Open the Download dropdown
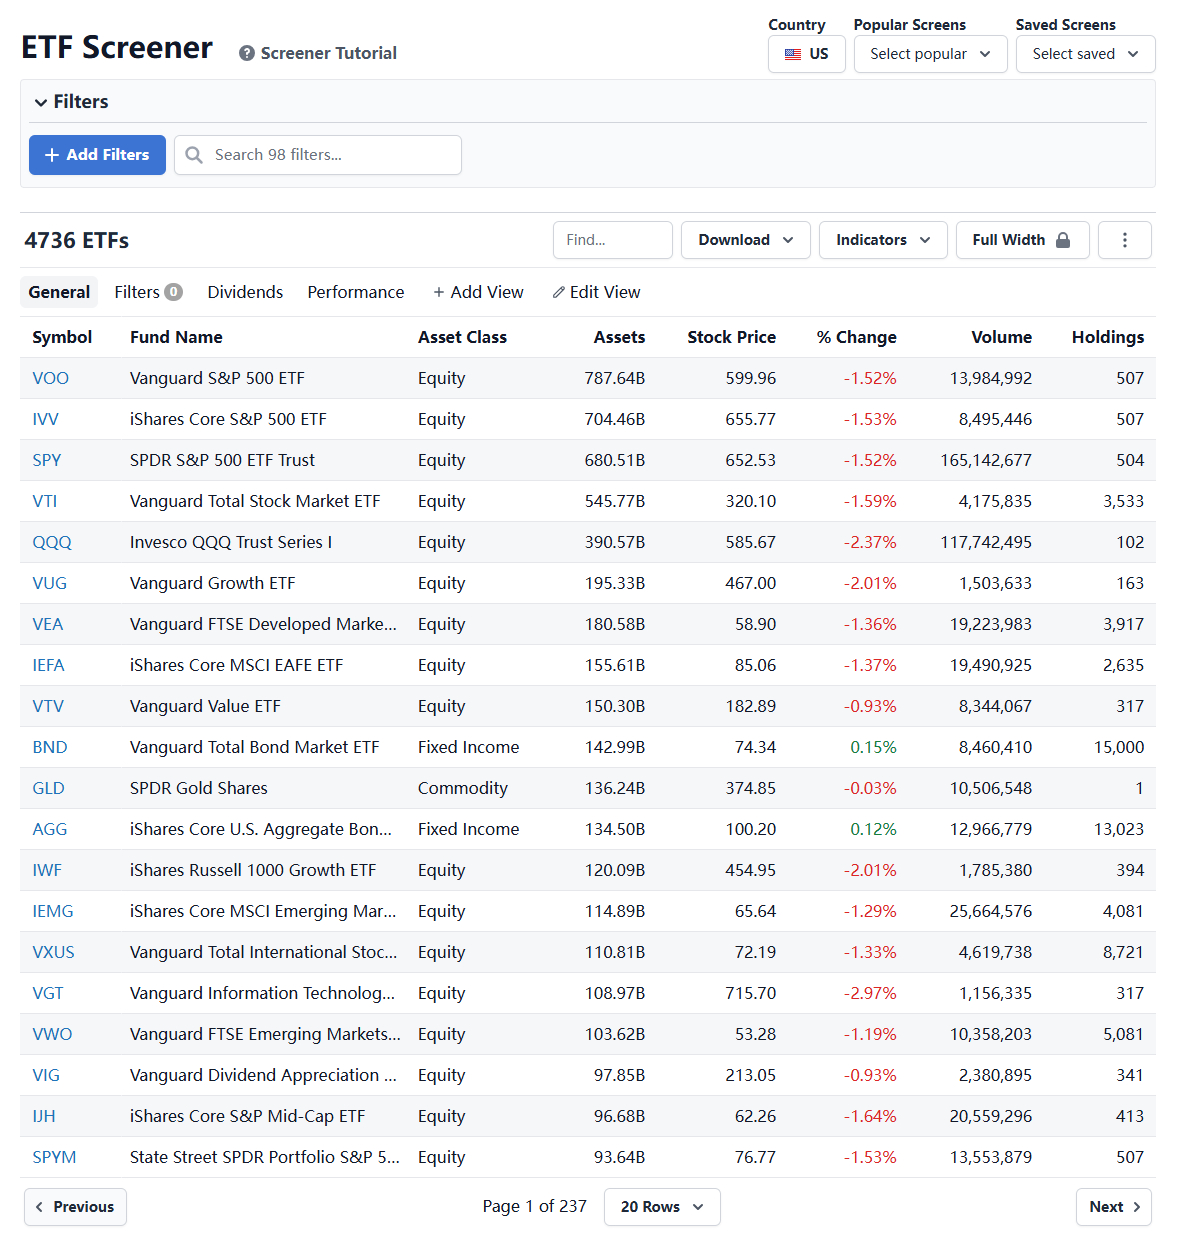Image resolution: width=1181 pixels, height=1243 pixels. pyautogui.click(x=745, y=240)
